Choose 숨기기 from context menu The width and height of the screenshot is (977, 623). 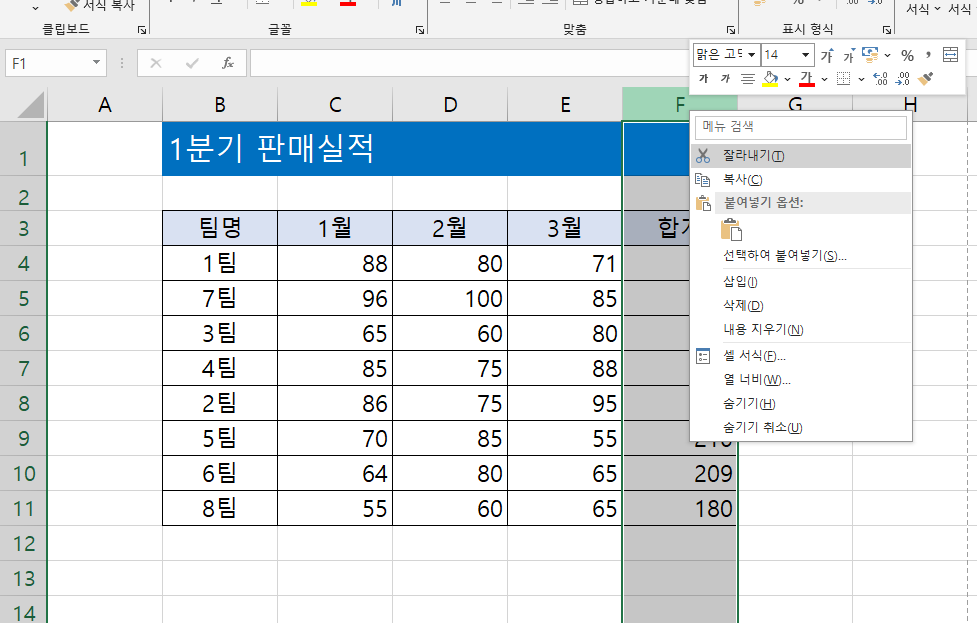tap(801, 404)
